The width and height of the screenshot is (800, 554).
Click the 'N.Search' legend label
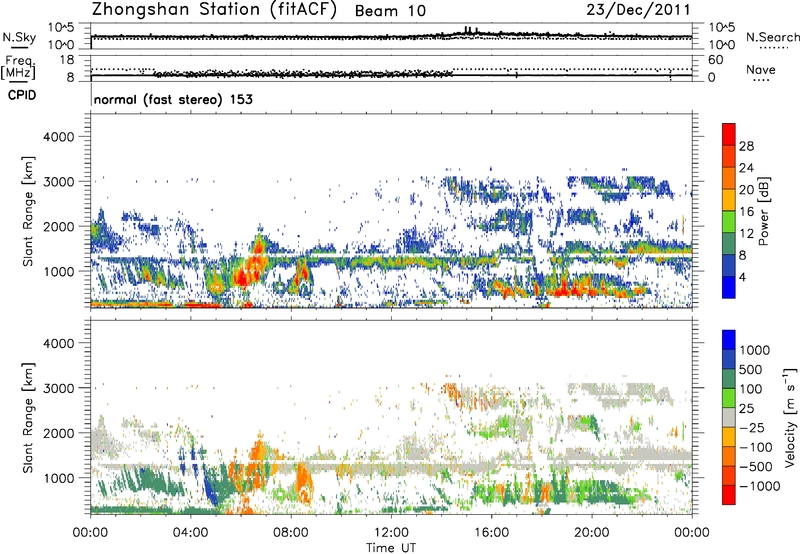[772, 37]
